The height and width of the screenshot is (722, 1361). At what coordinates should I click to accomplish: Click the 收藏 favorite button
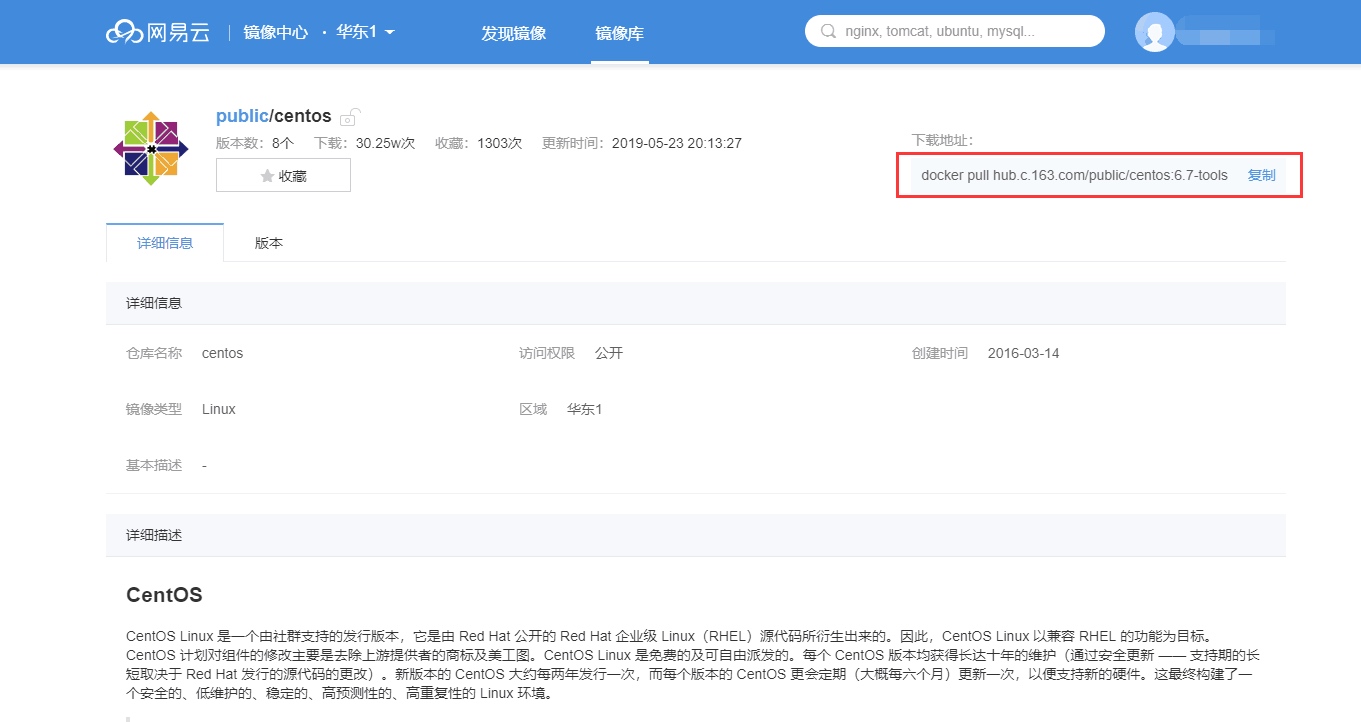tap(283, 175)
